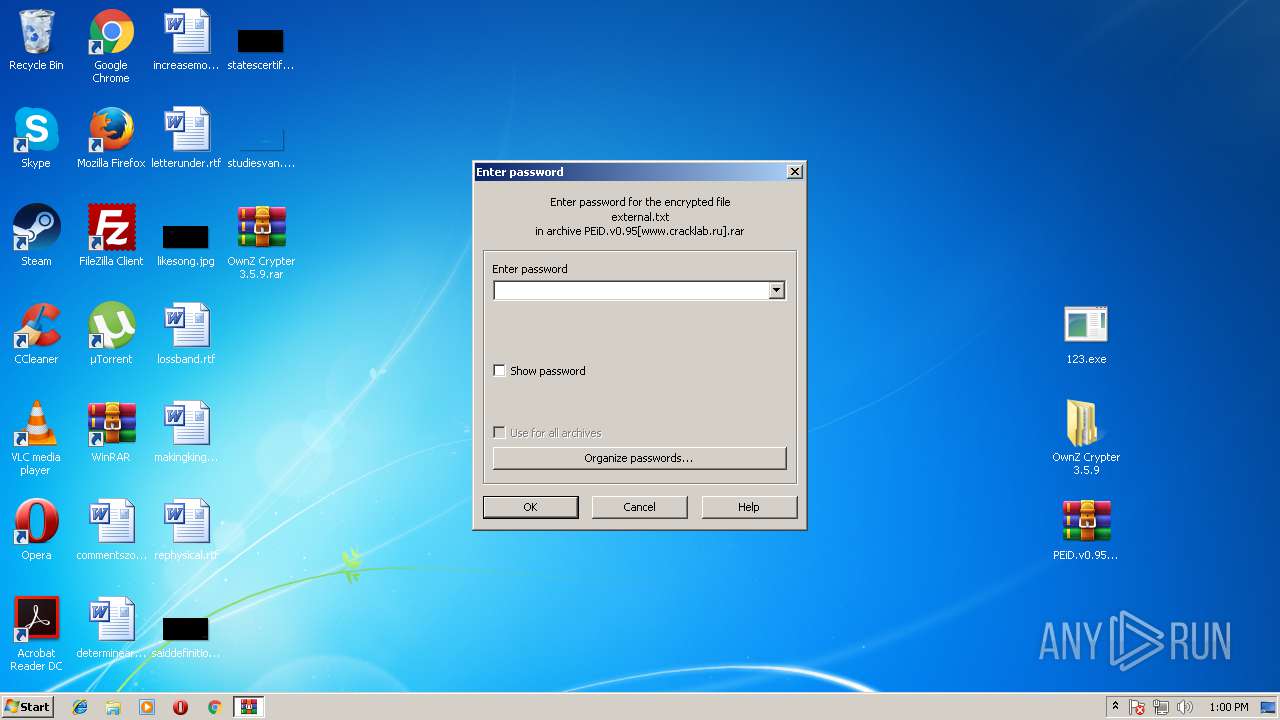
Task: Open the Steam desktop shortcut
Action: point(36,237)
